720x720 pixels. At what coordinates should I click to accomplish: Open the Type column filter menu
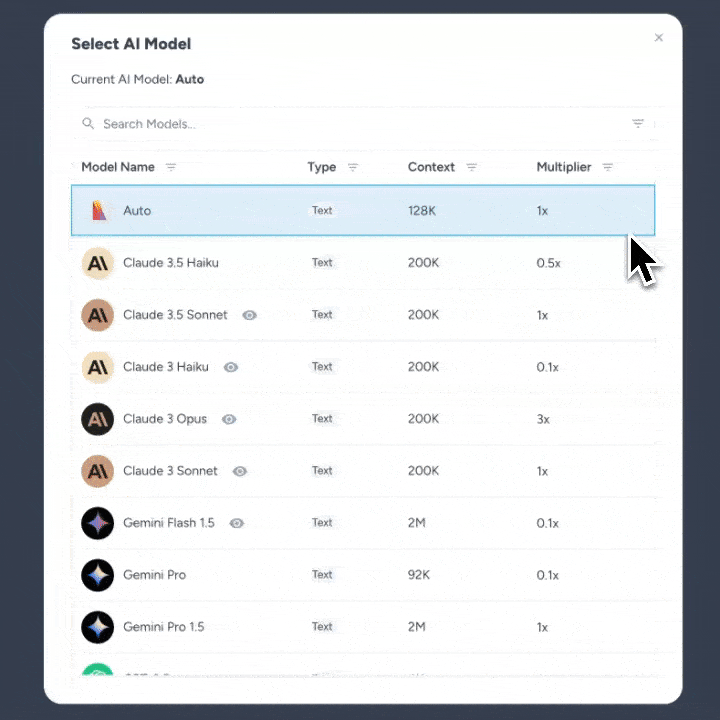point(353,167)
